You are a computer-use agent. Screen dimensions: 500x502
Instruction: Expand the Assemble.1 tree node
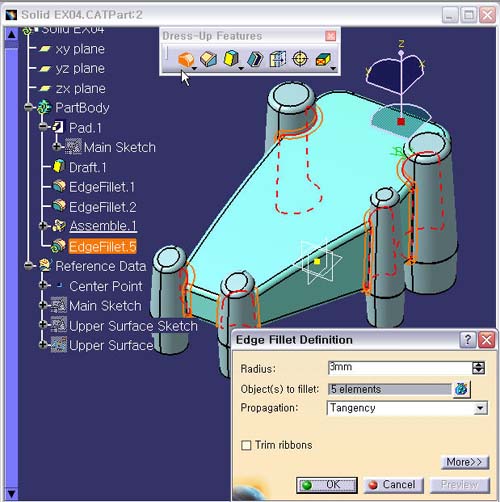click(x=43, y=226)
